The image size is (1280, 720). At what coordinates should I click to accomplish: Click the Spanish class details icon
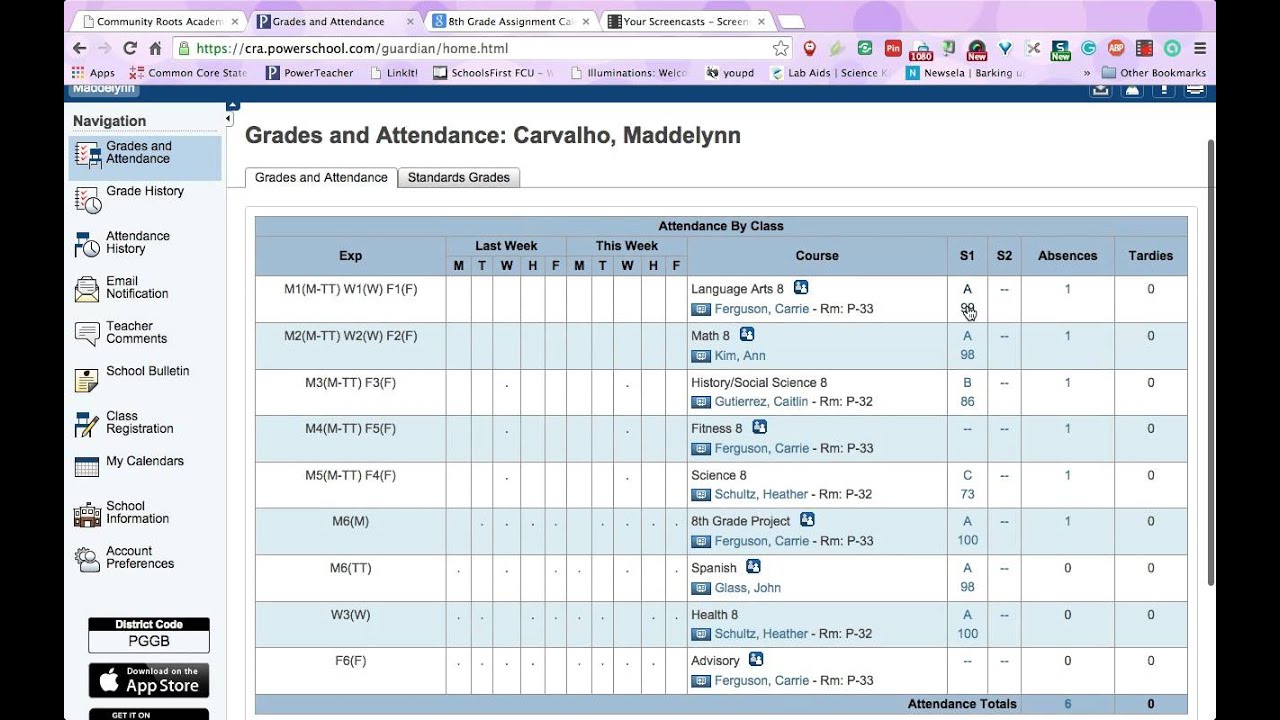753,567
